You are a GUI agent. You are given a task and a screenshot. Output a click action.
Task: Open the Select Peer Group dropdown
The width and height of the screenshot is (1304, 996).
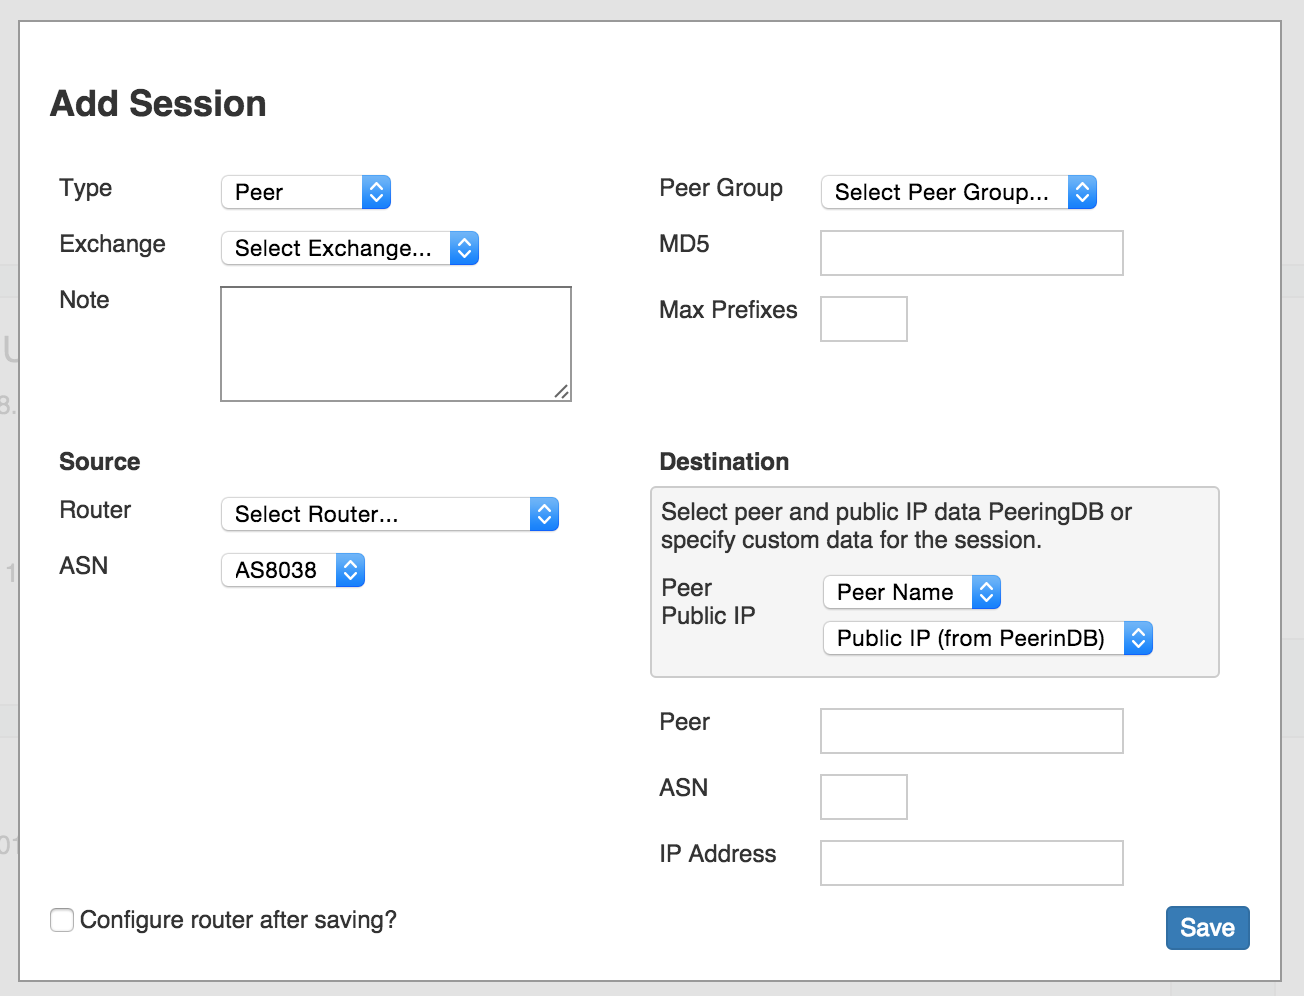[957, 192]
